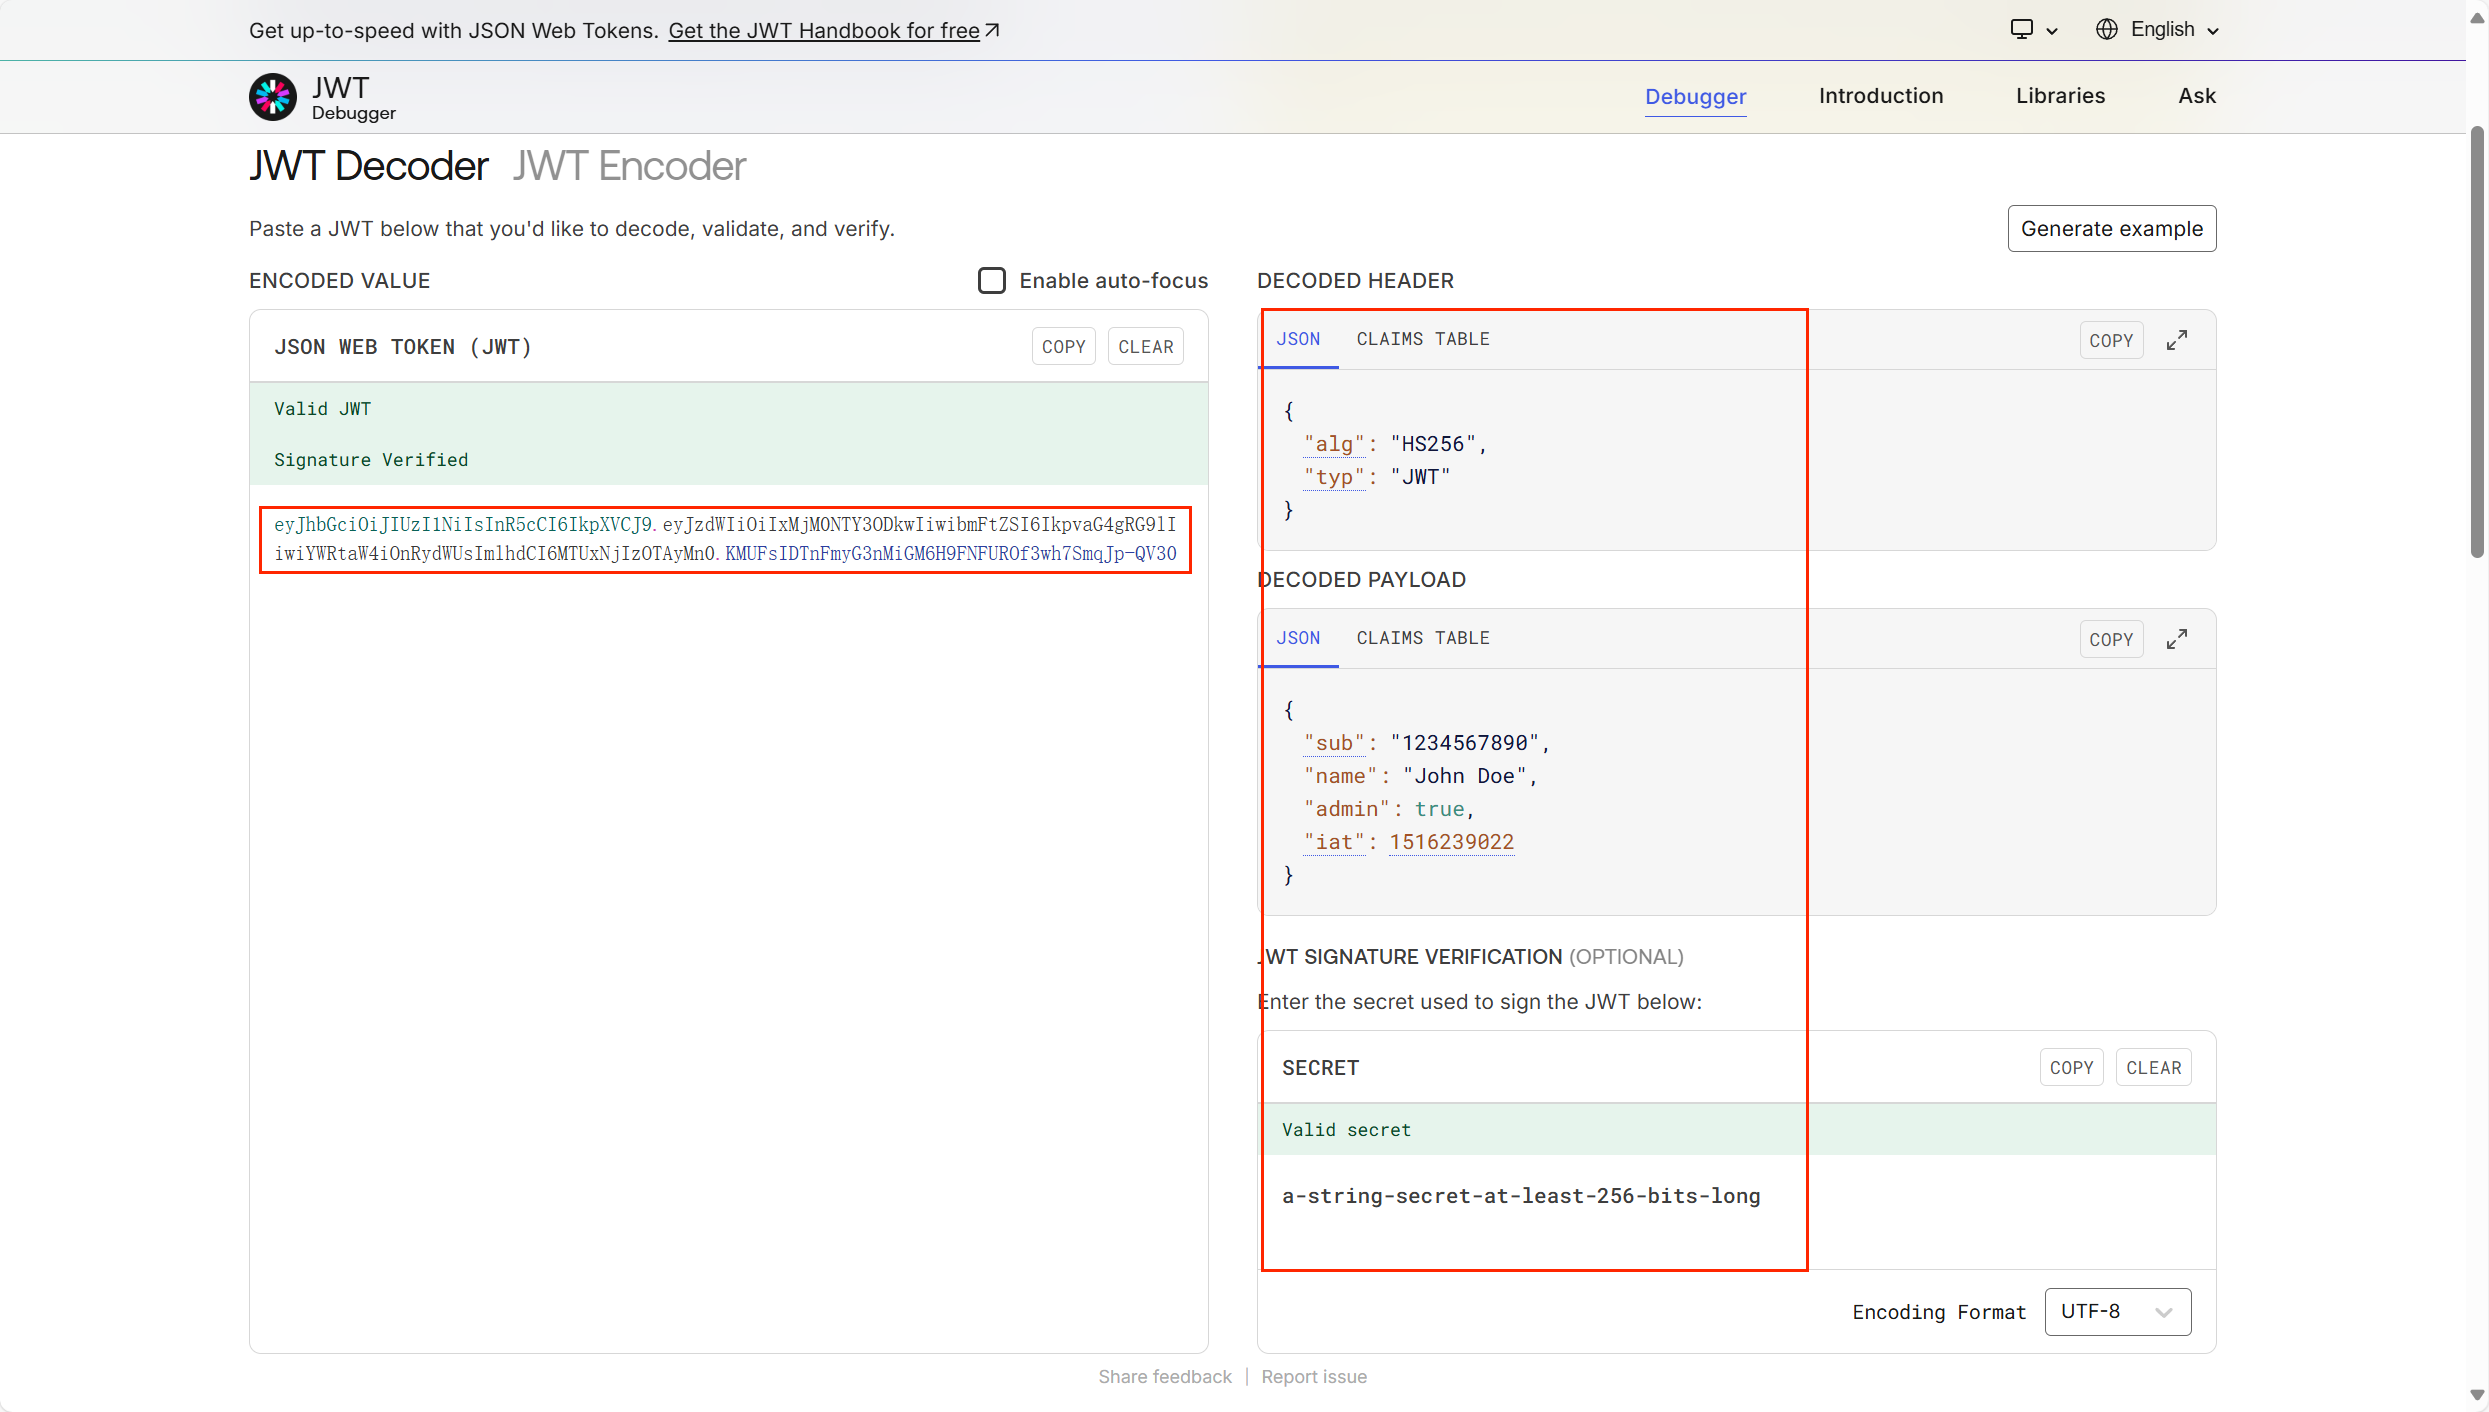Expand the Decoded Payload panel to fullscreen
2489x1412 pixels.
pos(2176,640)
